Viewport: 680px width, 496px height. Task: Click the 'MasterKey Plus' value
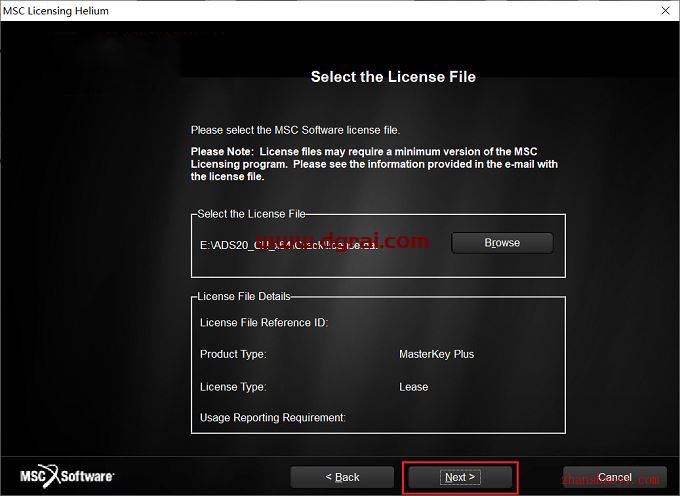pyautogui.click(x=436, y=354)
